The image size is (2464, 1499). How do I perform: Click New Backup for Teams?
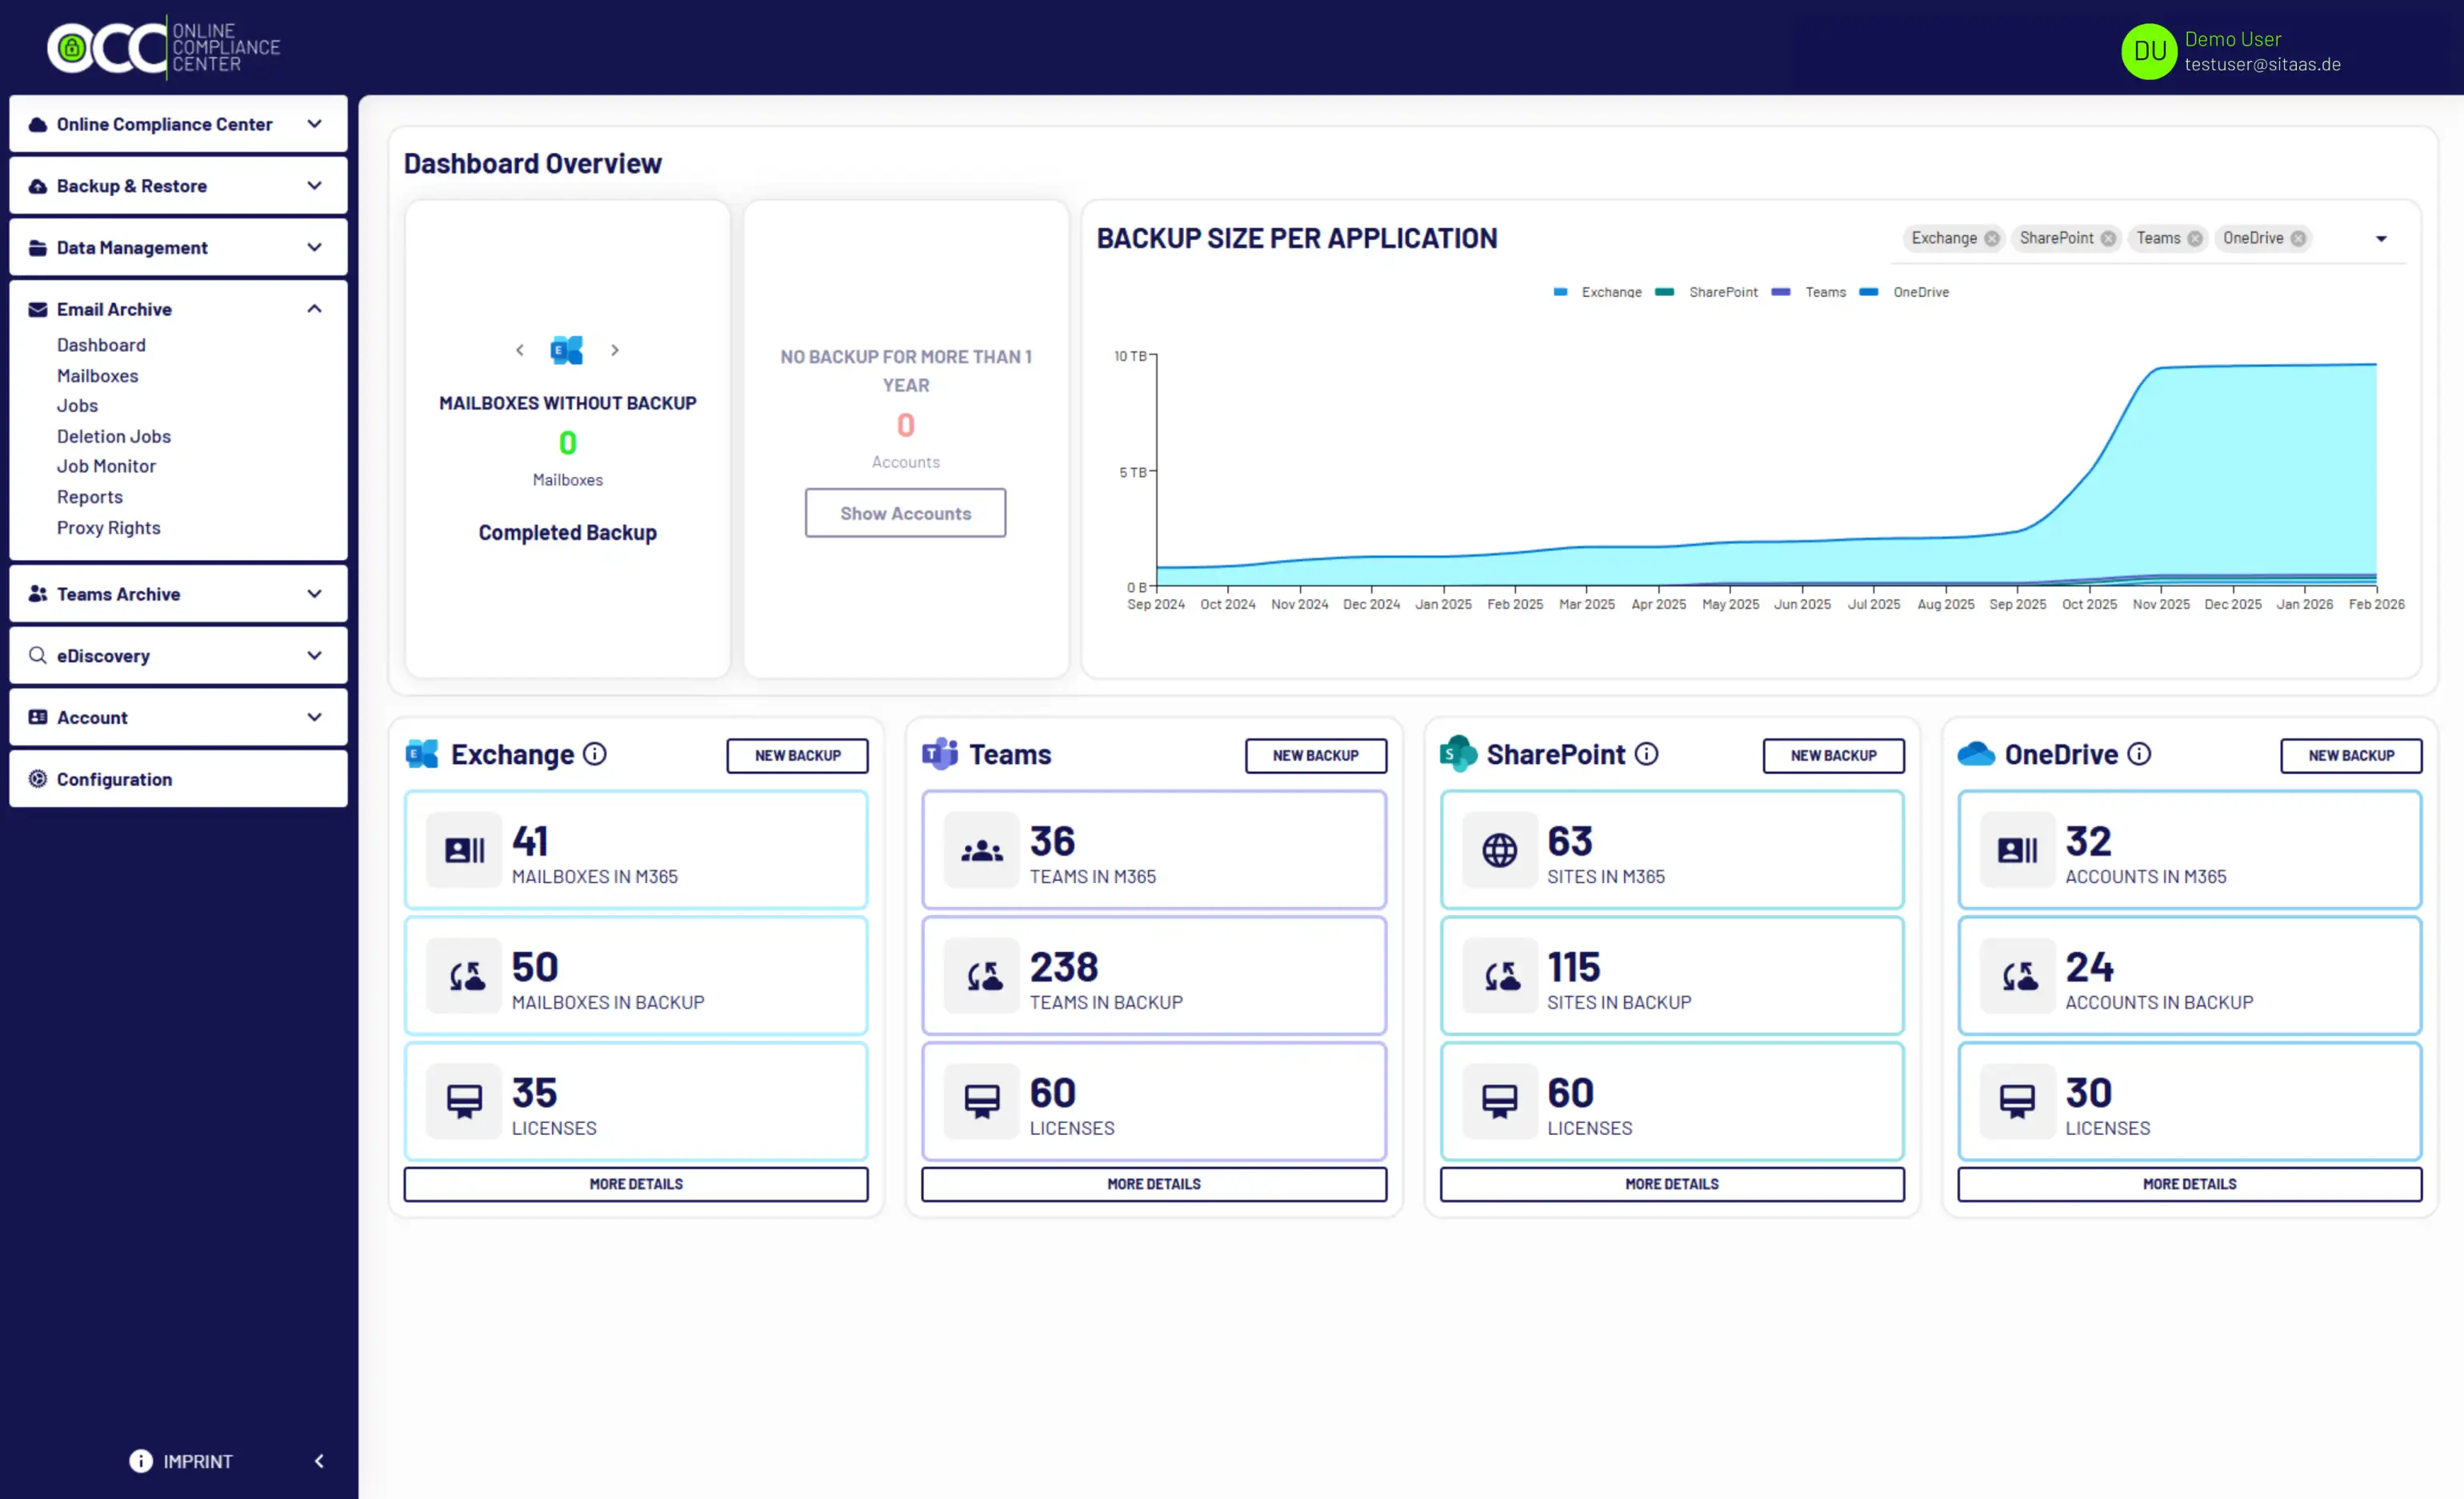click(1315, 756)
